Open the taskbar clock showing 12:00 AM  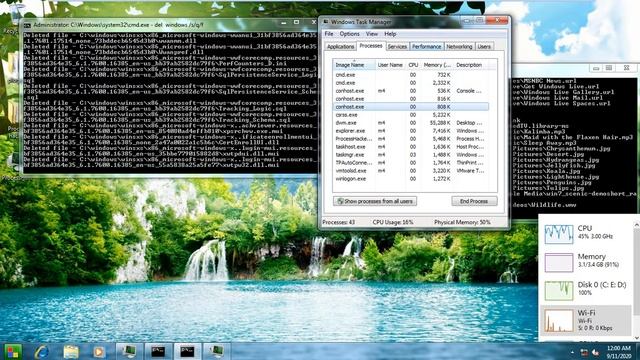click(619, 352)
